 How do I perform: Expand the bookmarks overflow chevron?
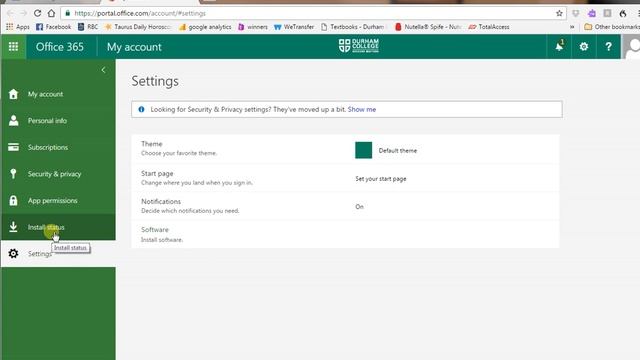[572, 27]
